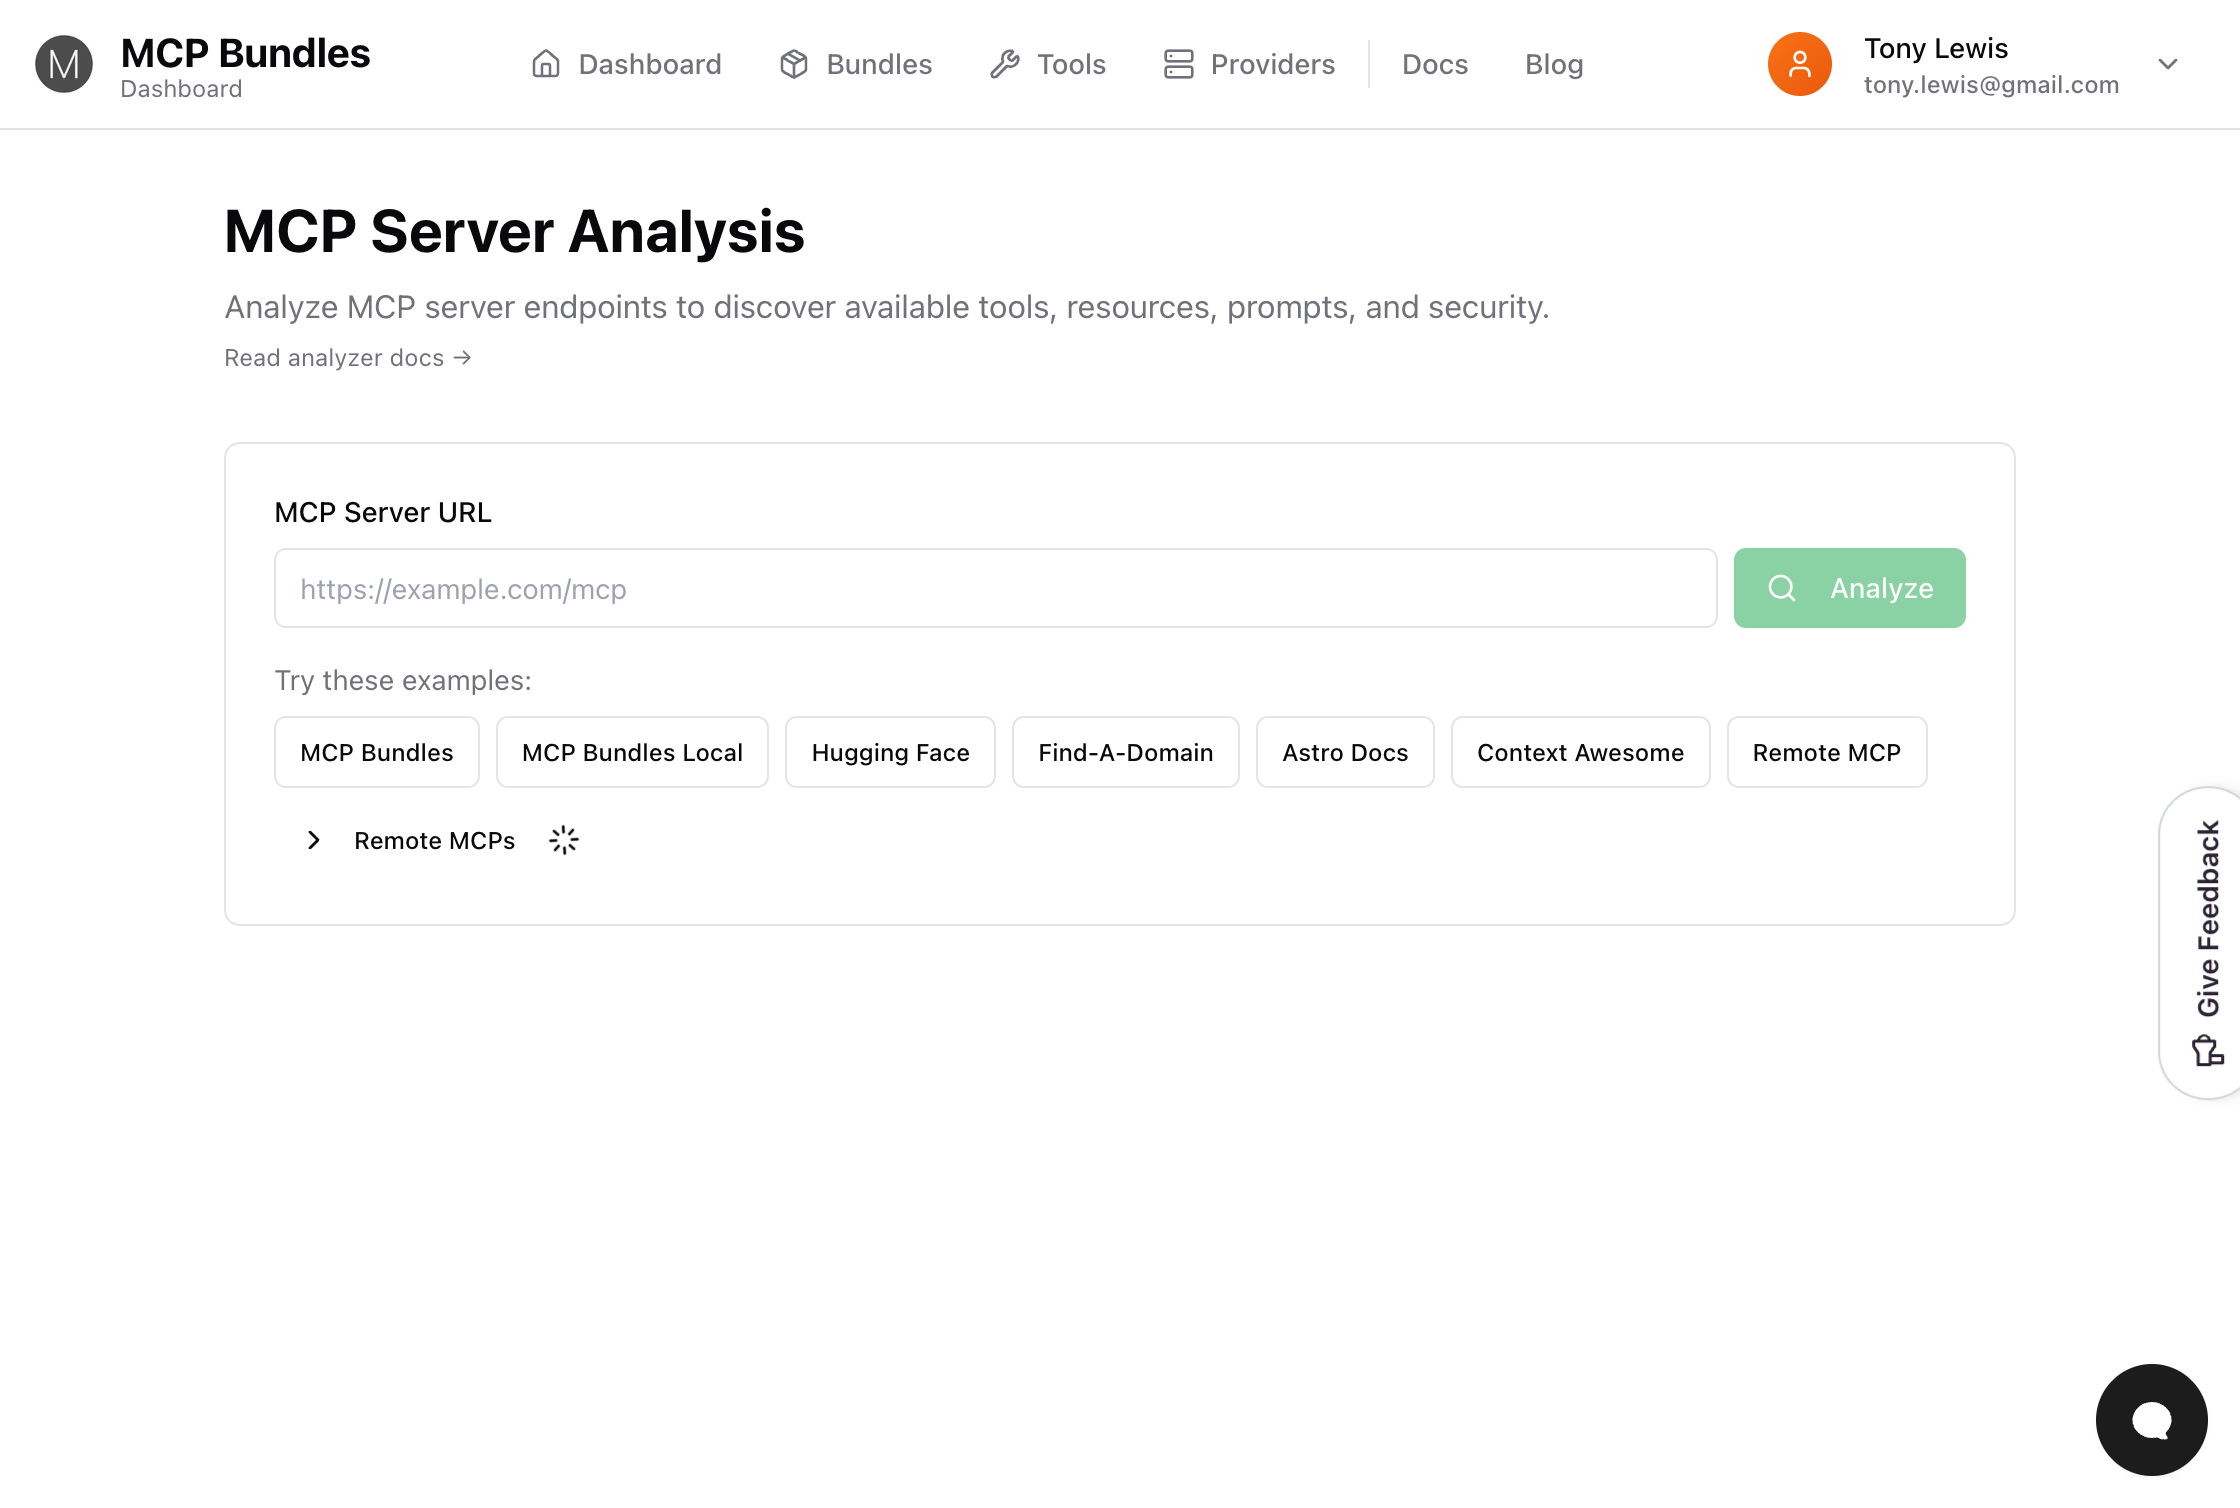Image resolution: width=2240 pixels, height=1508 pixels.
Task: Pick the Context Awesome example
Action: tap(1580, 752)
